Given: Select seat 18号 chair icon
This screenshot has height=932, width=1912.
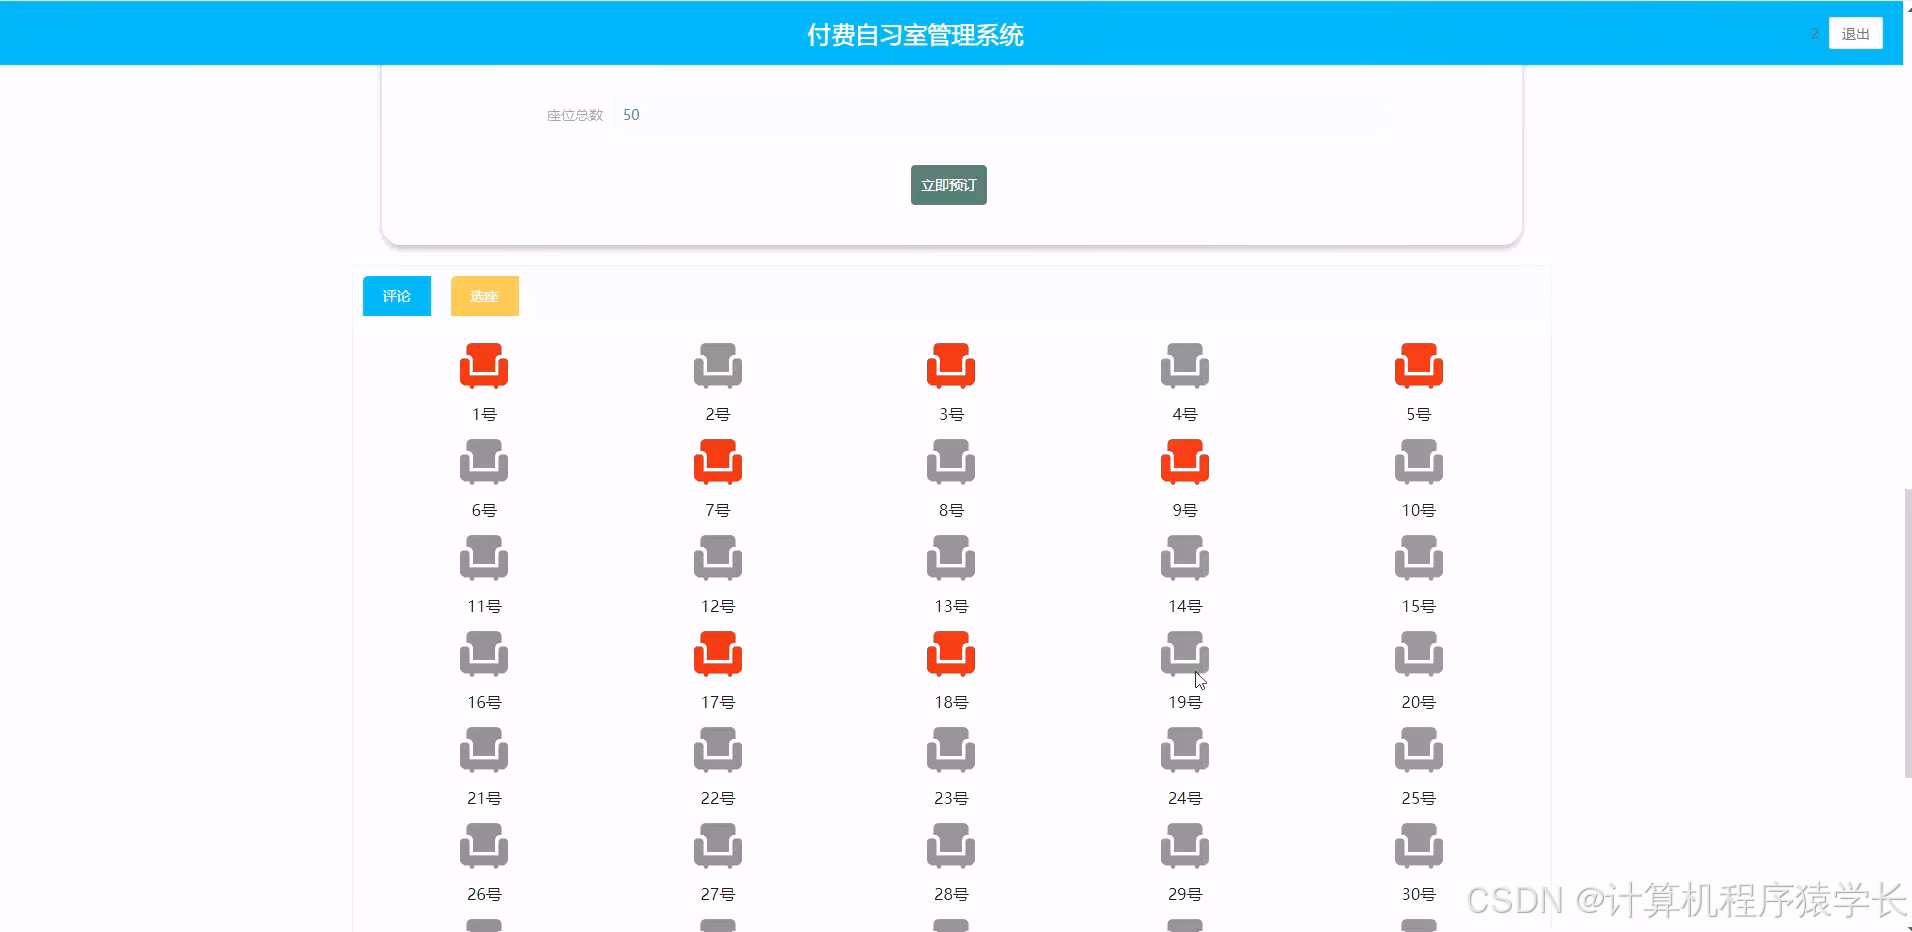Looking at the screenshot, I should 950,654.
